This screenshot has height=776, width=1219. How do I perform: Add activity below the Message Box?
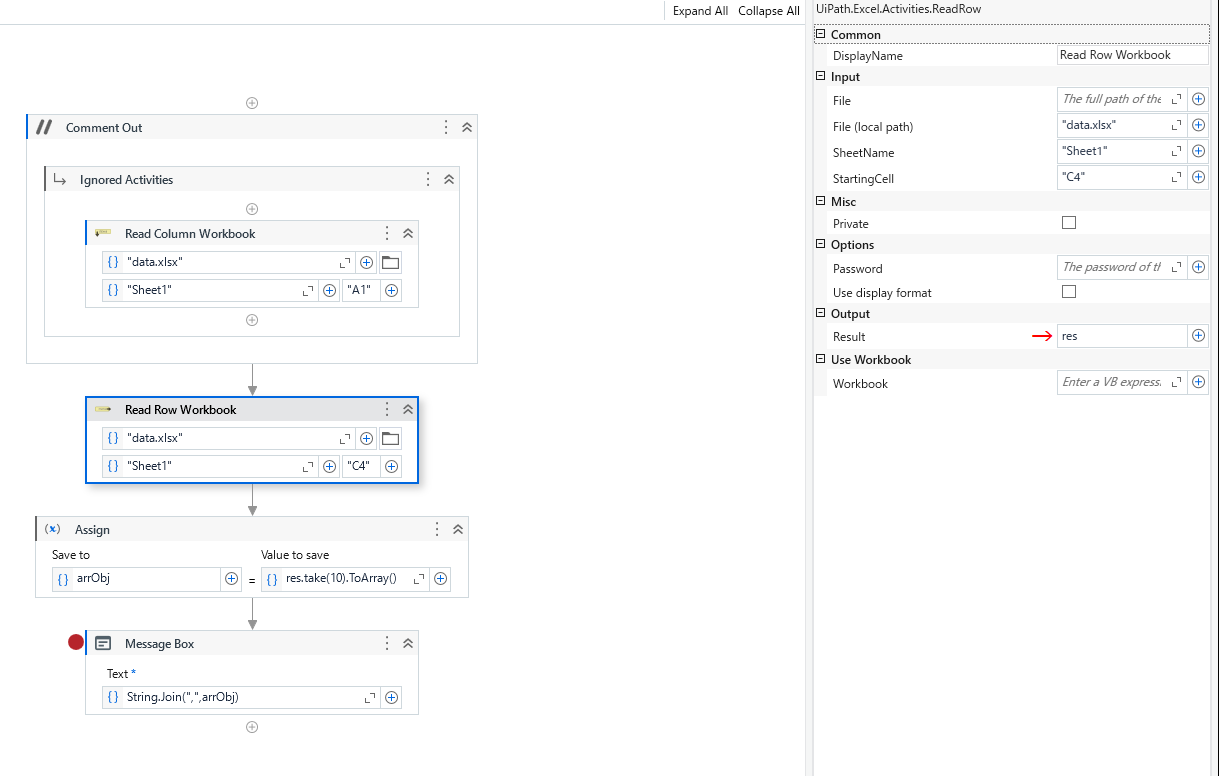[x=252, y=727]
